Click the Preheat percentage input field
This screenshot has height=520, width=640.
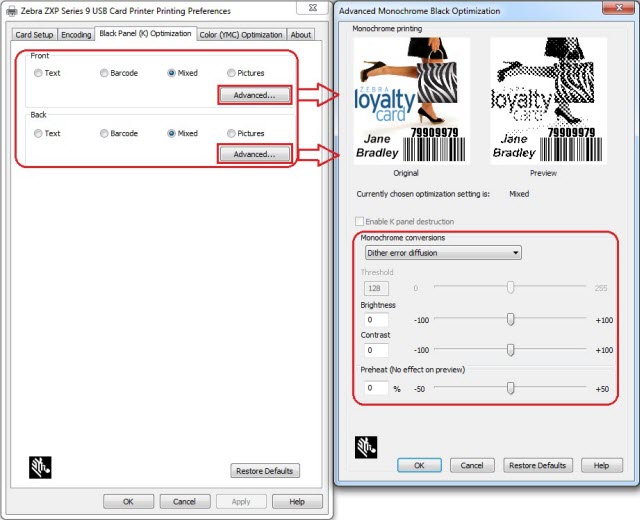(375, 388)
